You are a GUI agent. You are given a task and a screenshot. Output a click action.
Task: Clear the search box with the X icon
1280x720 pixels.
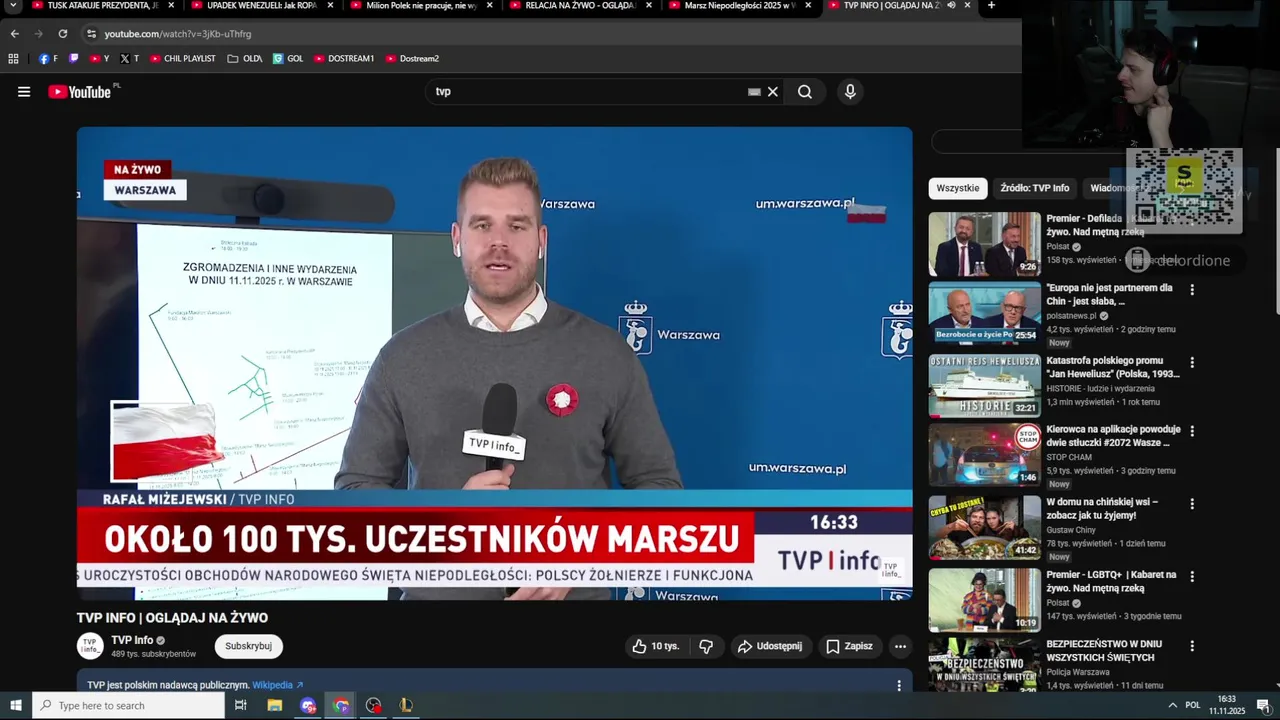click(x=772, y=92)
